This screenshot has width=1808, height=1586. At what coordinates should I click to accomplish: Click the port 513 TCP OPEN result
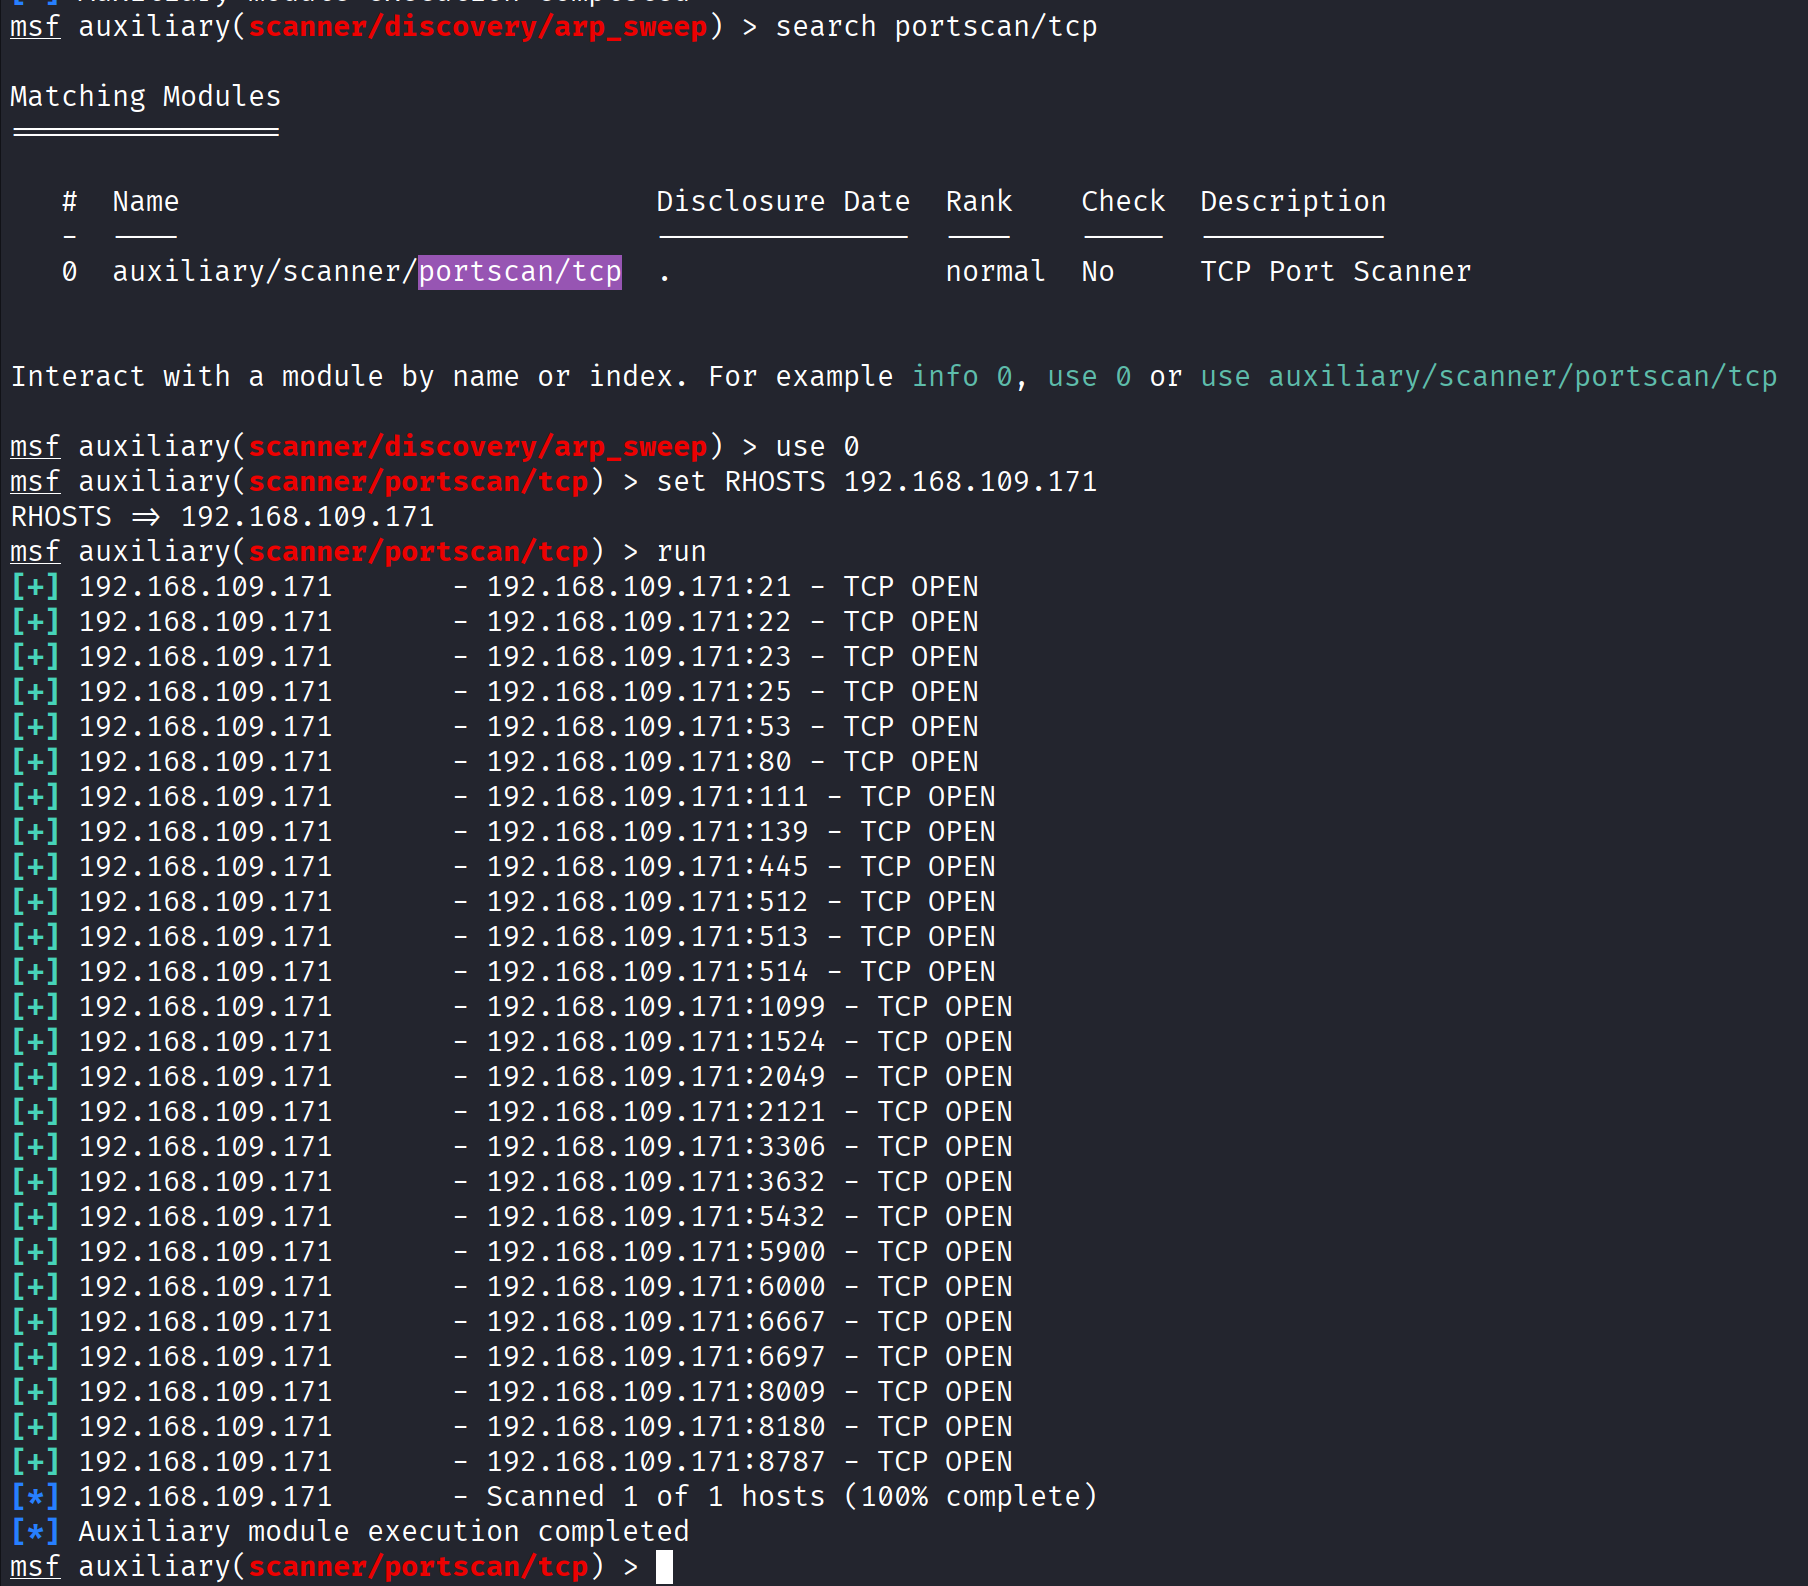503,936
